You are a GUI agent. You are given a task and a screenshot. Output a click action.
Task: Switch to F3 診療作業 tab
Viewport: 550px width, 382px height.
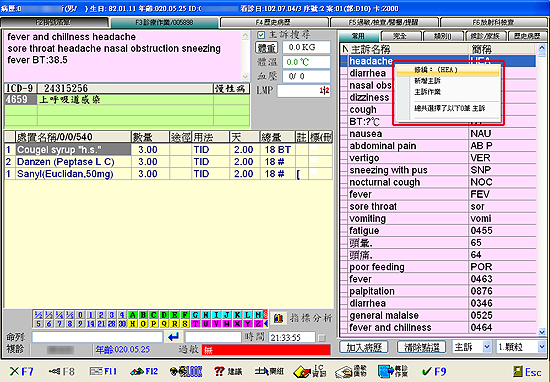point(164,22)
